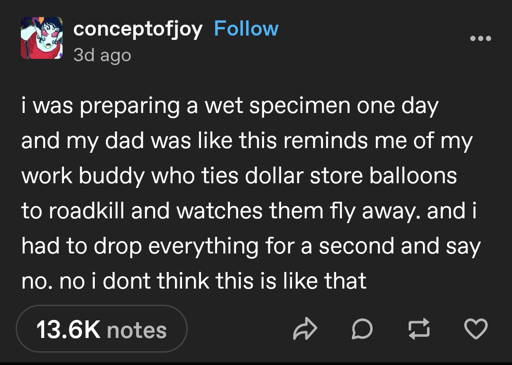Screen dimensions: 512x365
Task: Click the 13.6K count number
Action: (68, 330)
